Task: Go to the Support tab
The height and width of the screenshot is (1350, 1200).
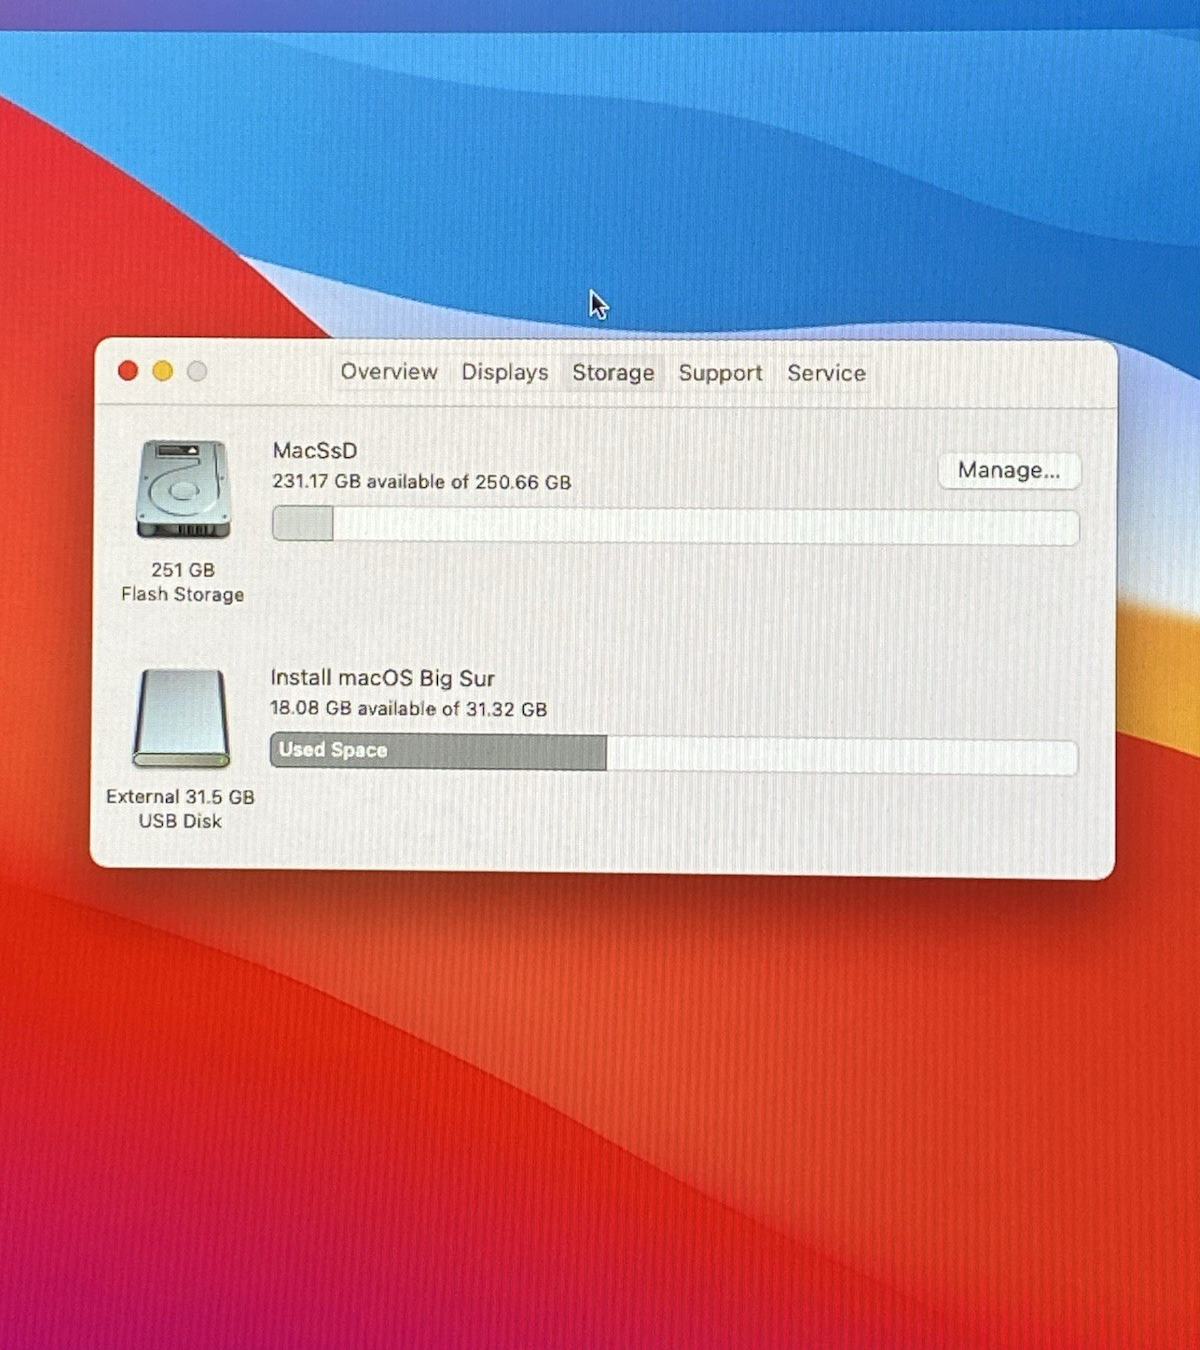Action: click(x=720, y=373)
